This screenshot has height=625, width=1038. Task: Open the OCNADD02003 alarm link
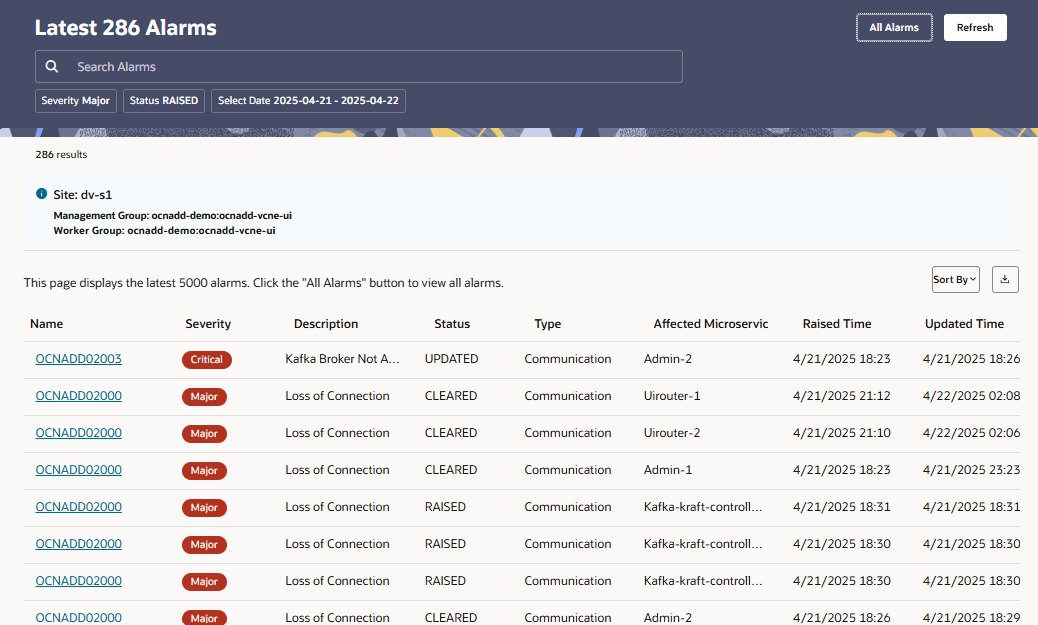pos(79,359)
